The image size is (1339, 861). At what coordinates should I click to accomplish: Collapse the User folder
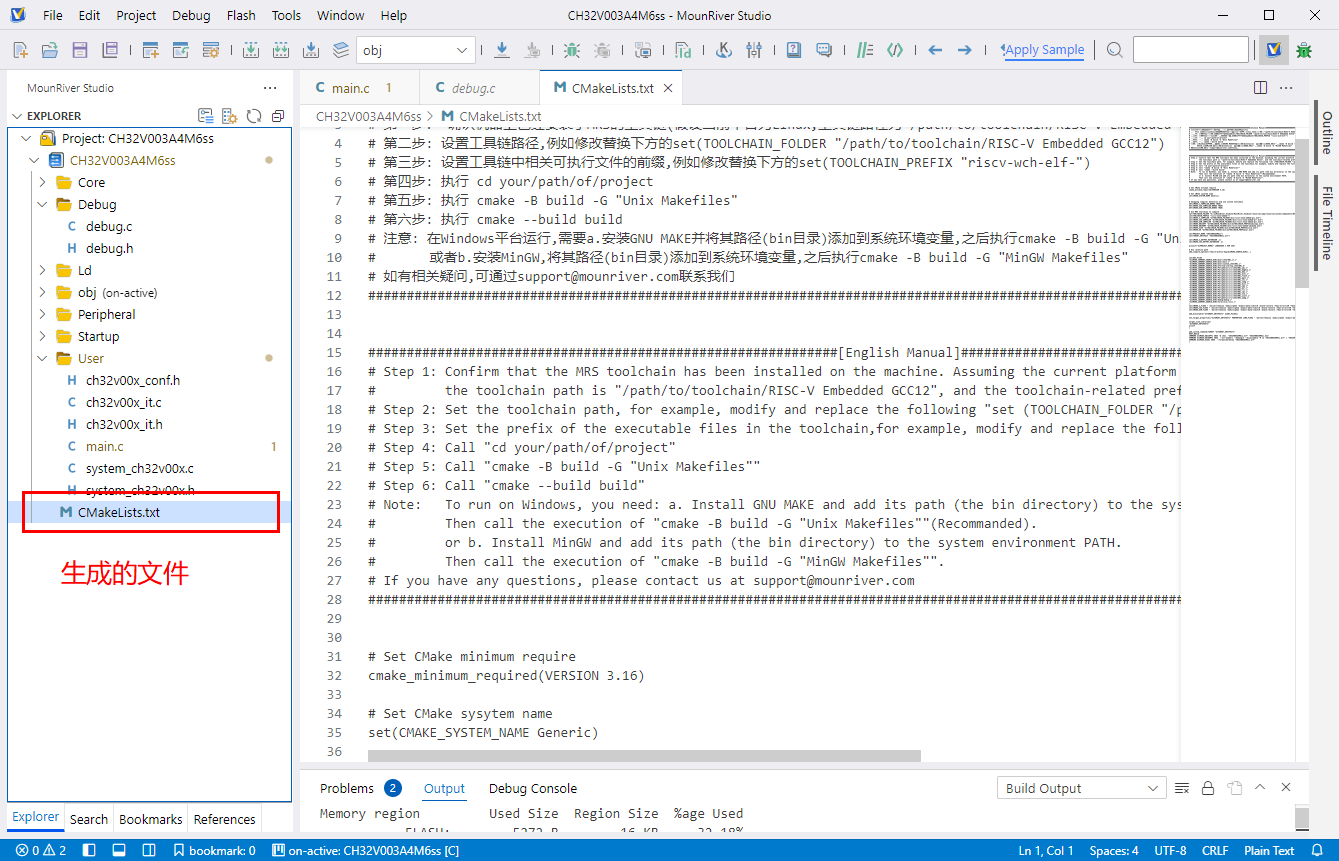[42, 358]
